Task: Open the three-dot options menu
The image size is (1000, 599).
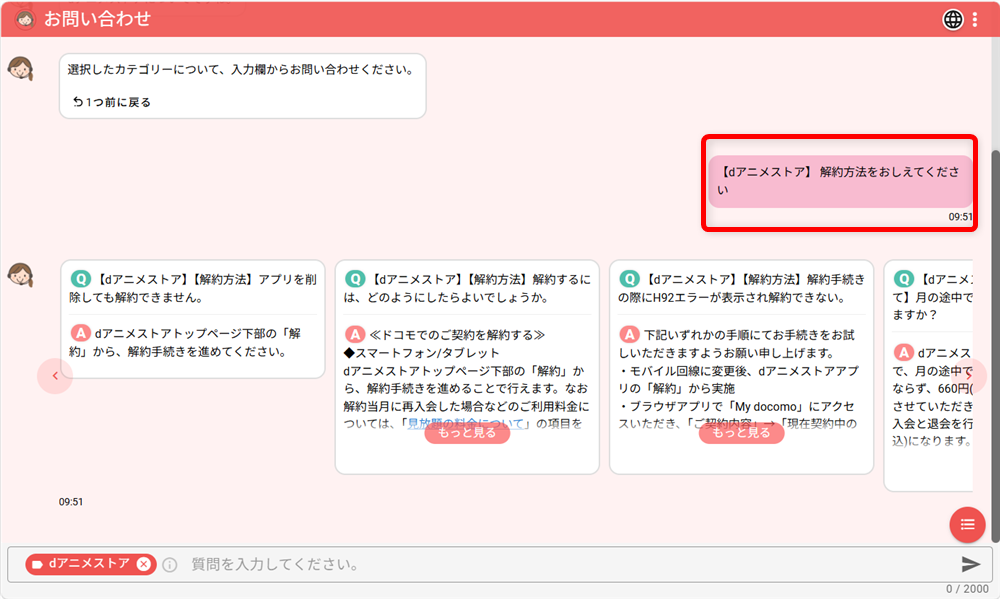Action: click(x=975, y=20)
